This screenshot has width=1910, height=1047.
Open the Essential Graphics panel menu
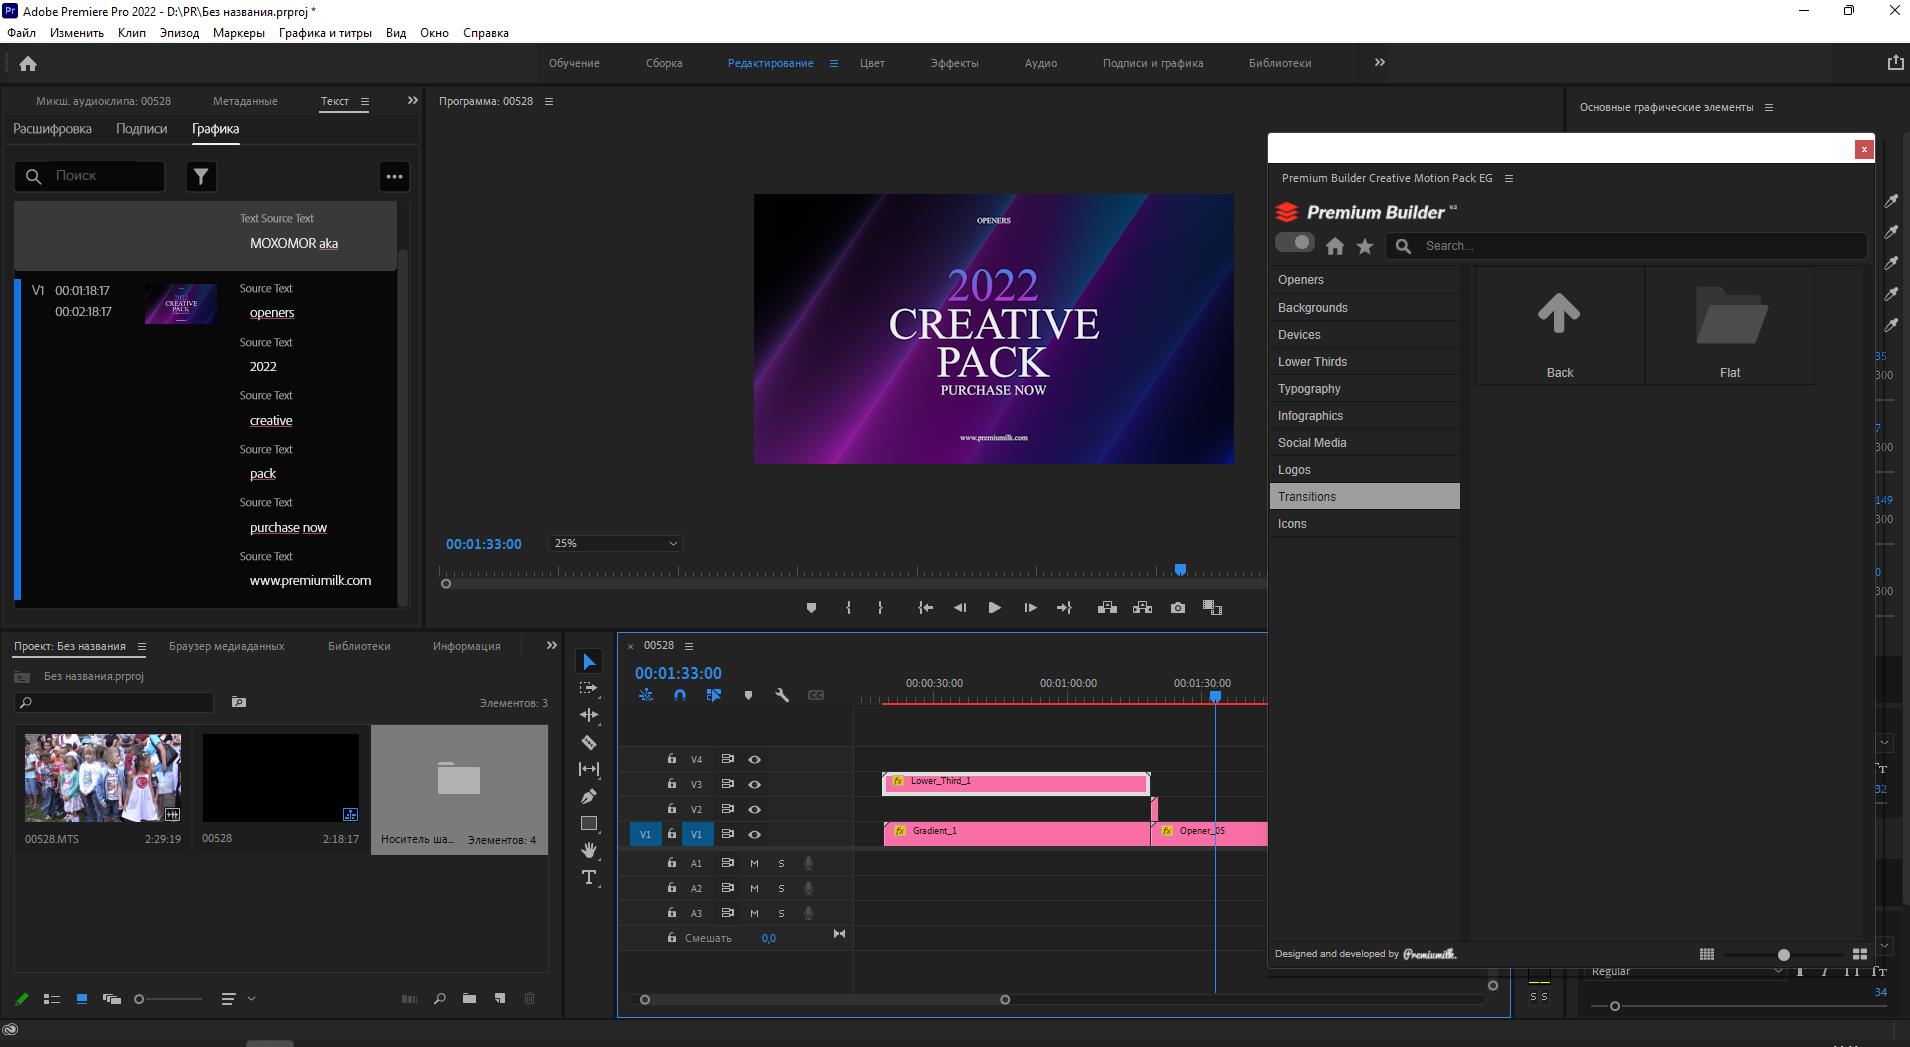(x=1769, y=107)
